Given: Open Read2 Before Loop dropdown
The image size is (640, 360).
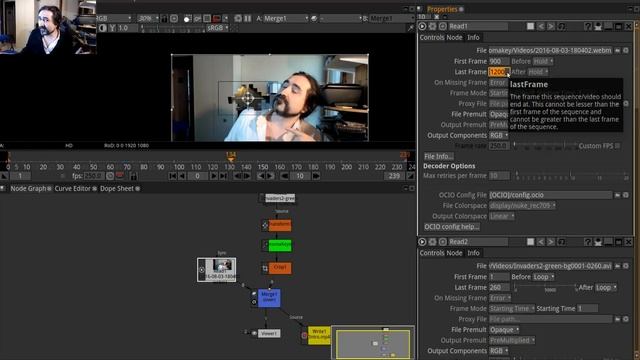Looking at the screenshot, I should [x=544, y=277].
